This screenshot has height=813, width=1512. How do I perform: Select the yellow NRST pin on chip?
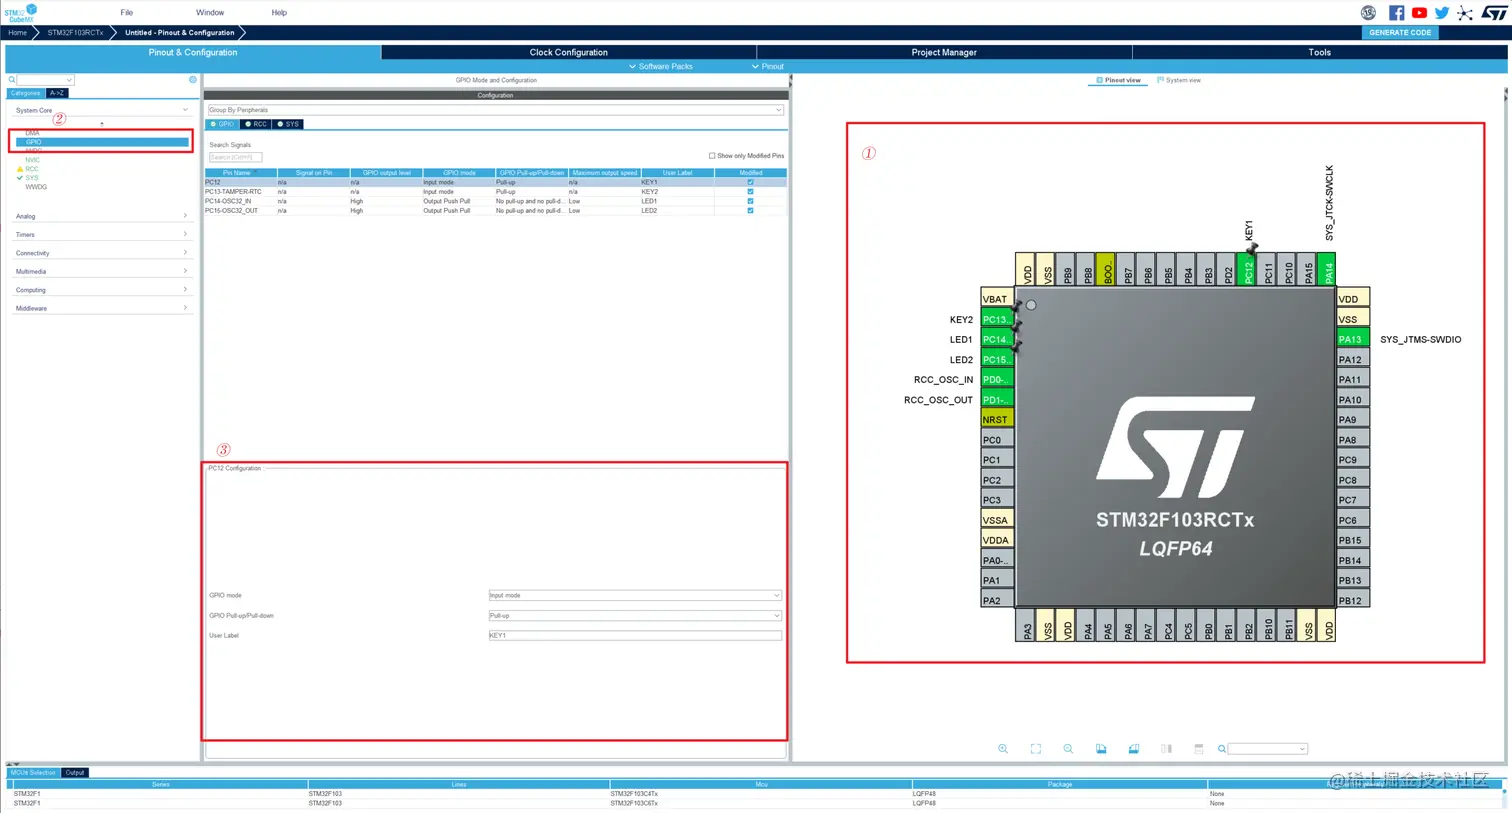coord(997,419)
